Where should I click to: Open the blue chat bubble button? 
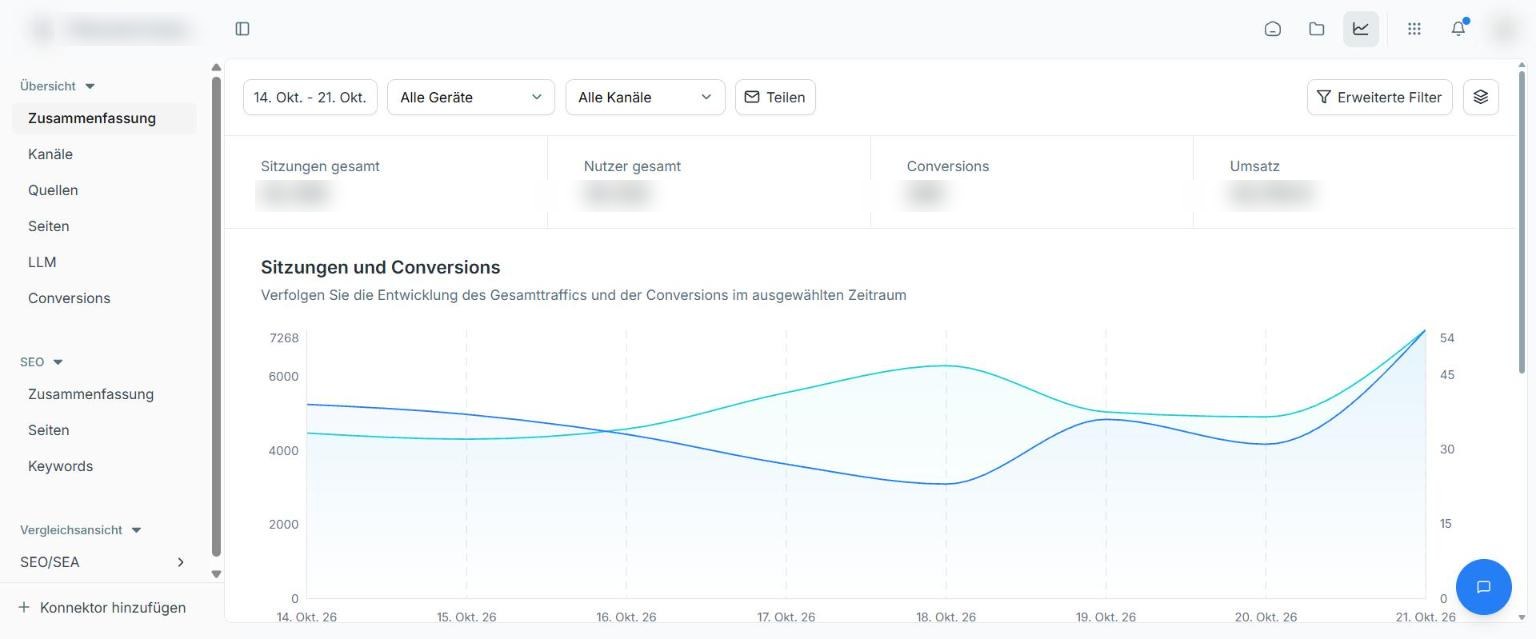coord(1484,587)
